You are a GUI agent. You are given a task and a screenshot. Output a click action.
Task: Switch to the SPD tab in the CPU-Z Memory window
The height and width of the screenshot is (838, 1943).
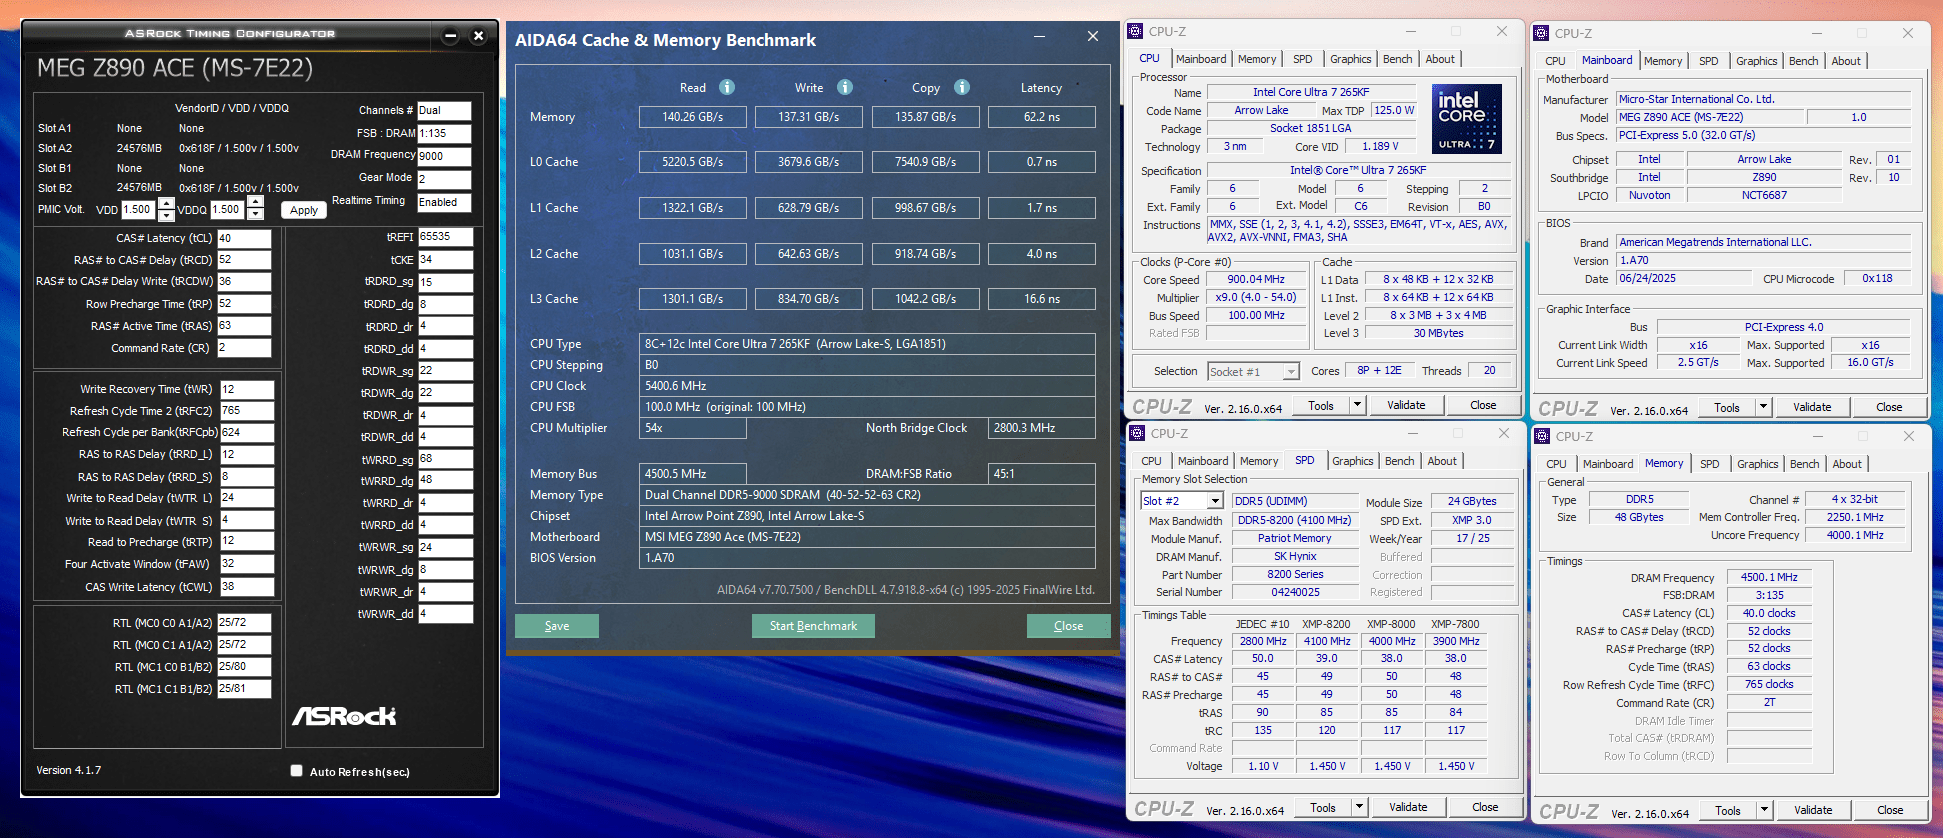1709,464
